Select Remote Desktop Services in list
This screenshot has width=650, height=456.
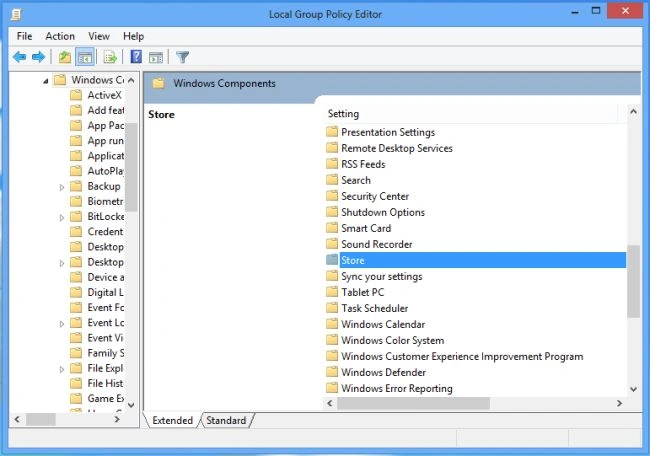pyautogui.click(x=397, y=148)
